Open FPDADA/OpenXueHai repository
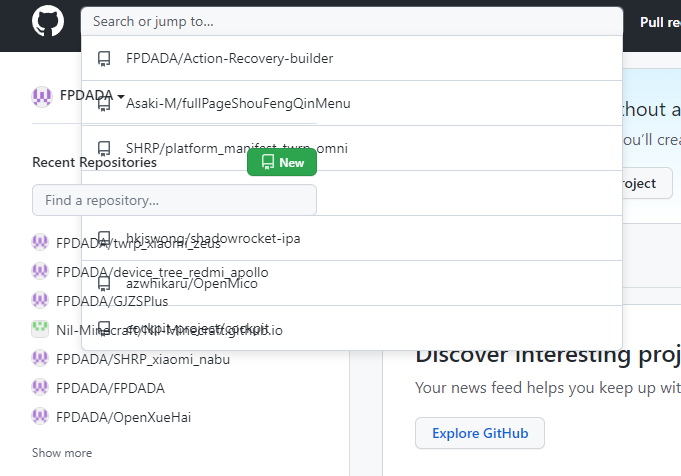 point(123,417)
